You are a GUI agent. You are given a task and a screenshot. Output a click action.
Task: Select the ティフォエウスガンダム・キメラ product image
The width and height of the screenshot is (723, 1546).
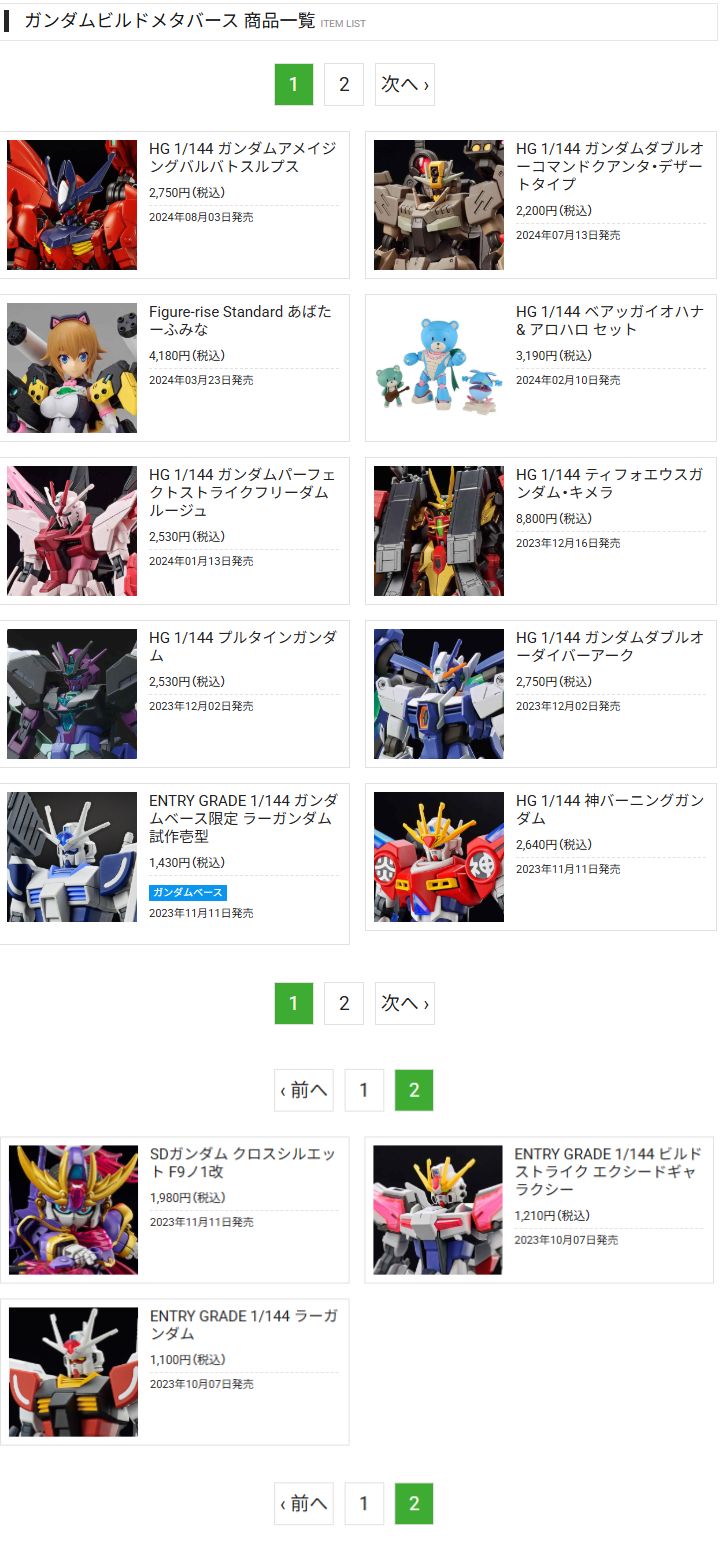[439, 531]
